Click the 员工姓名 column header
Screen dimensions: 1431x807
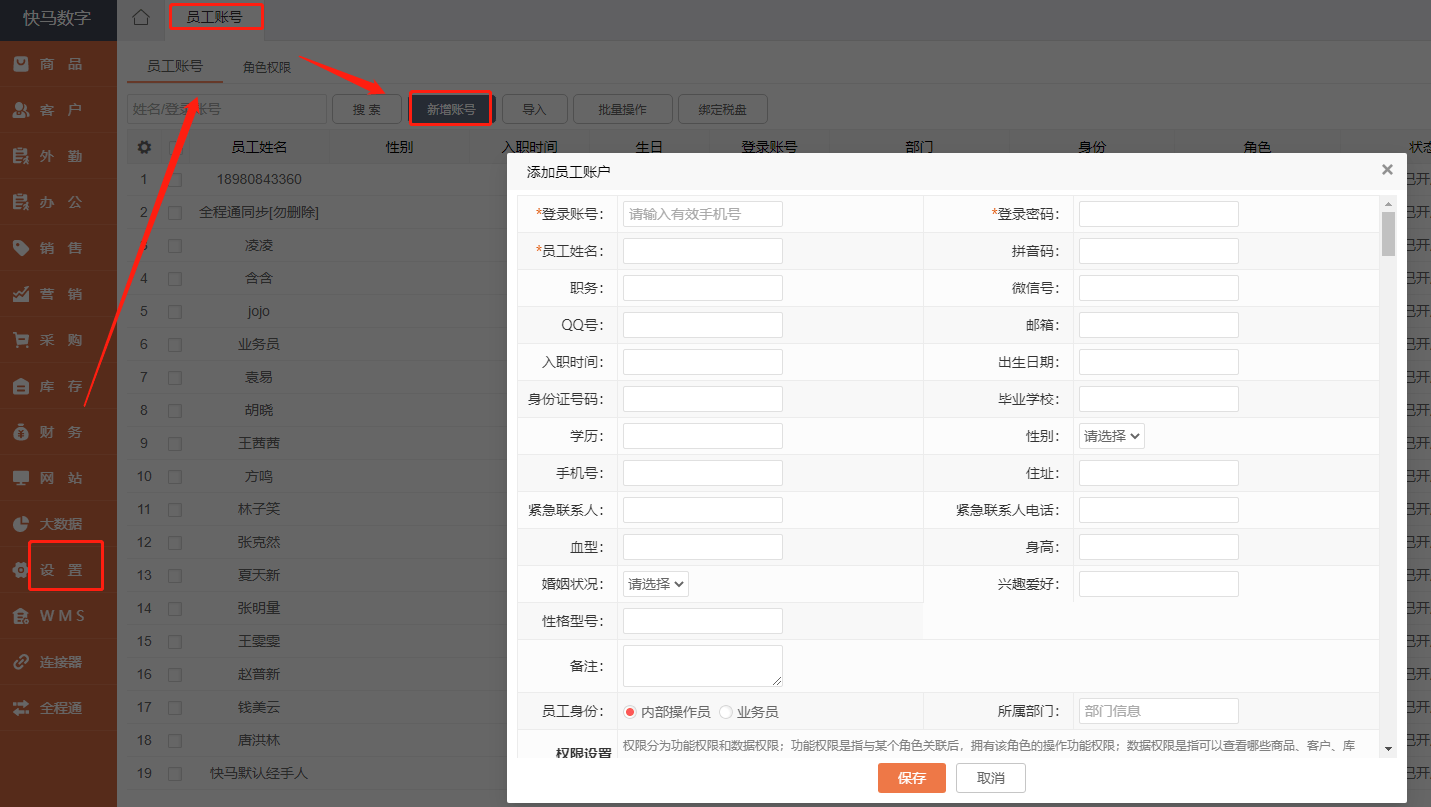[x=259, y=147]
